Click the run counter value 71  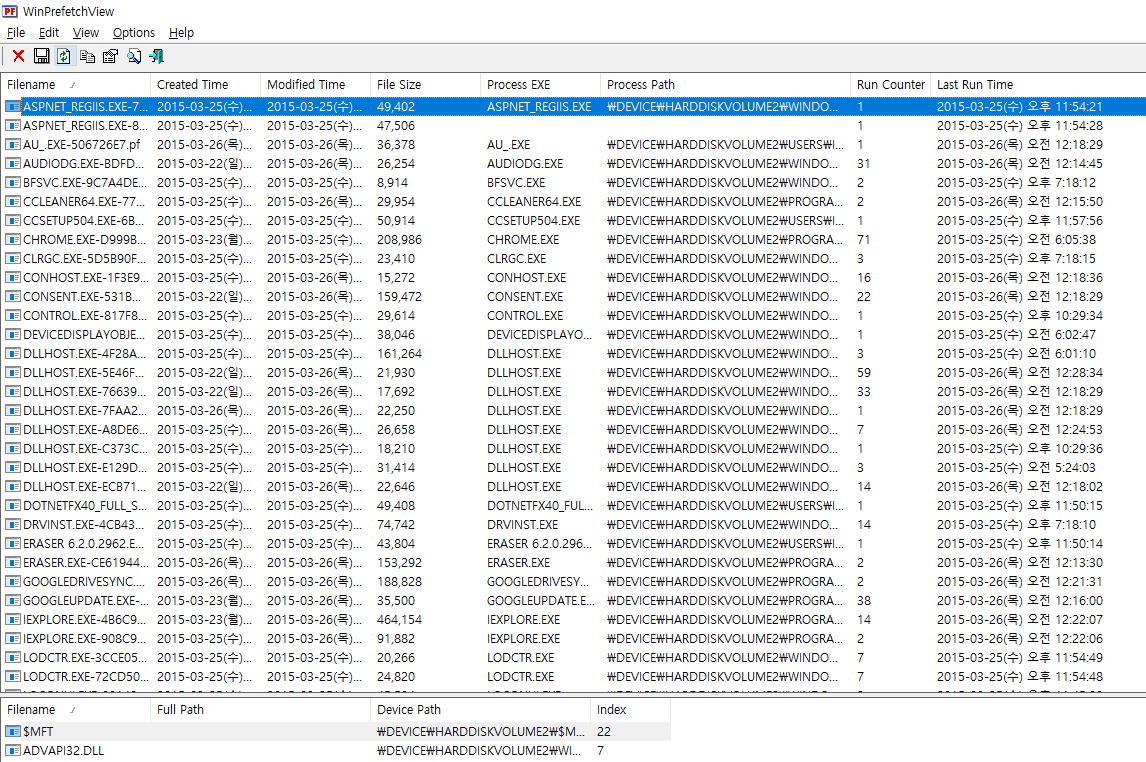(x=863, y=240)
